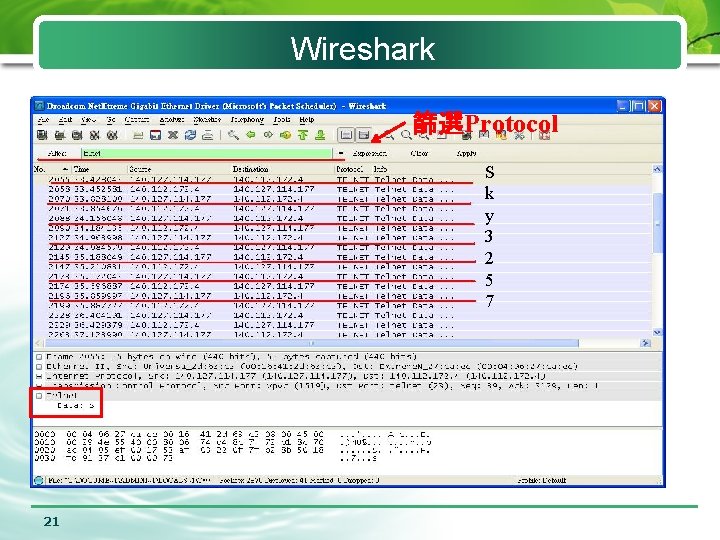Open the Capture Options toolbar icon
Image resolution: width=720 pixels, height=540 pixels.
pos(59,135)
